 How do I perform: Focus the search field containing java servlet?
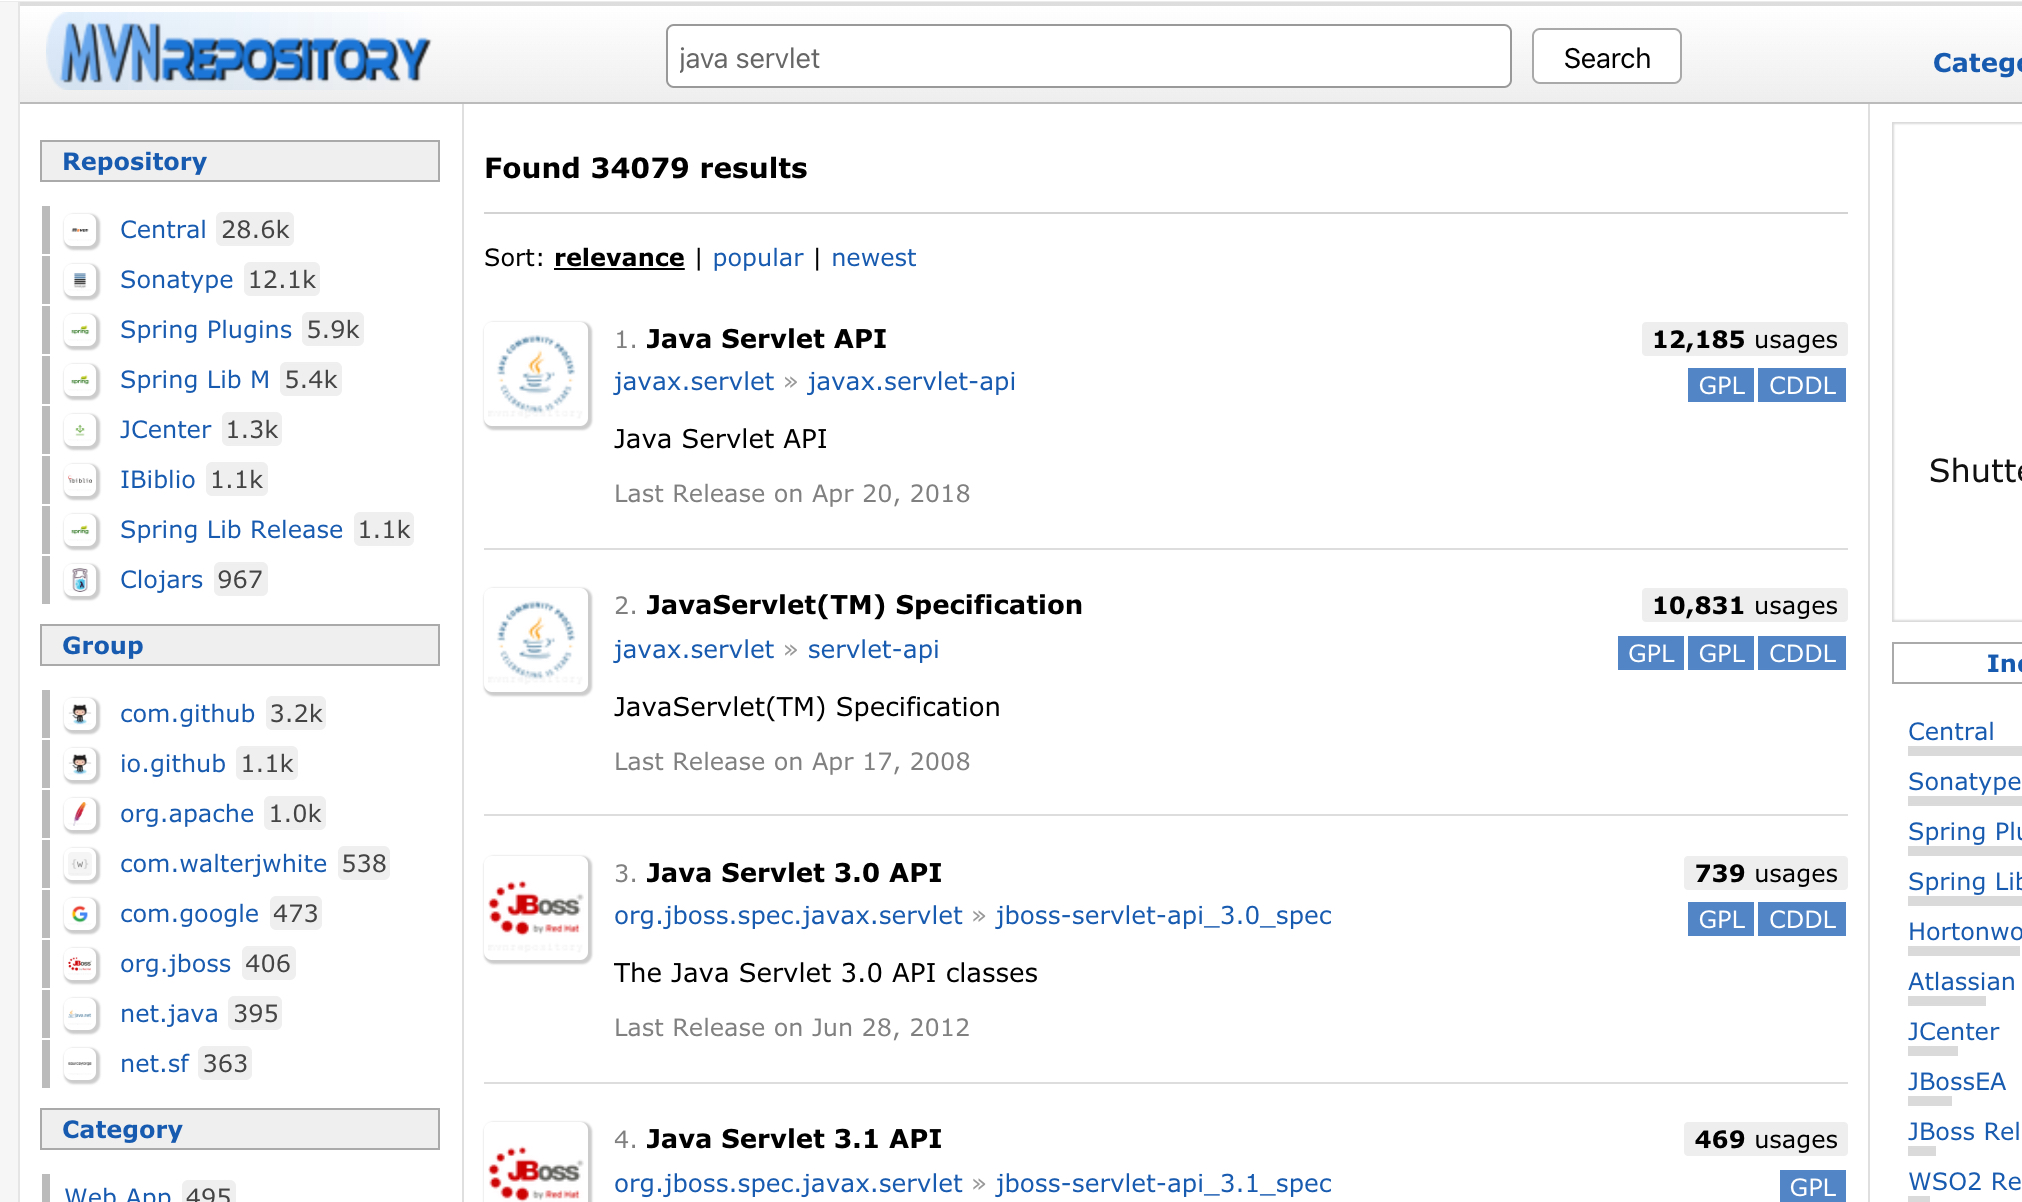click(1088, 58)
